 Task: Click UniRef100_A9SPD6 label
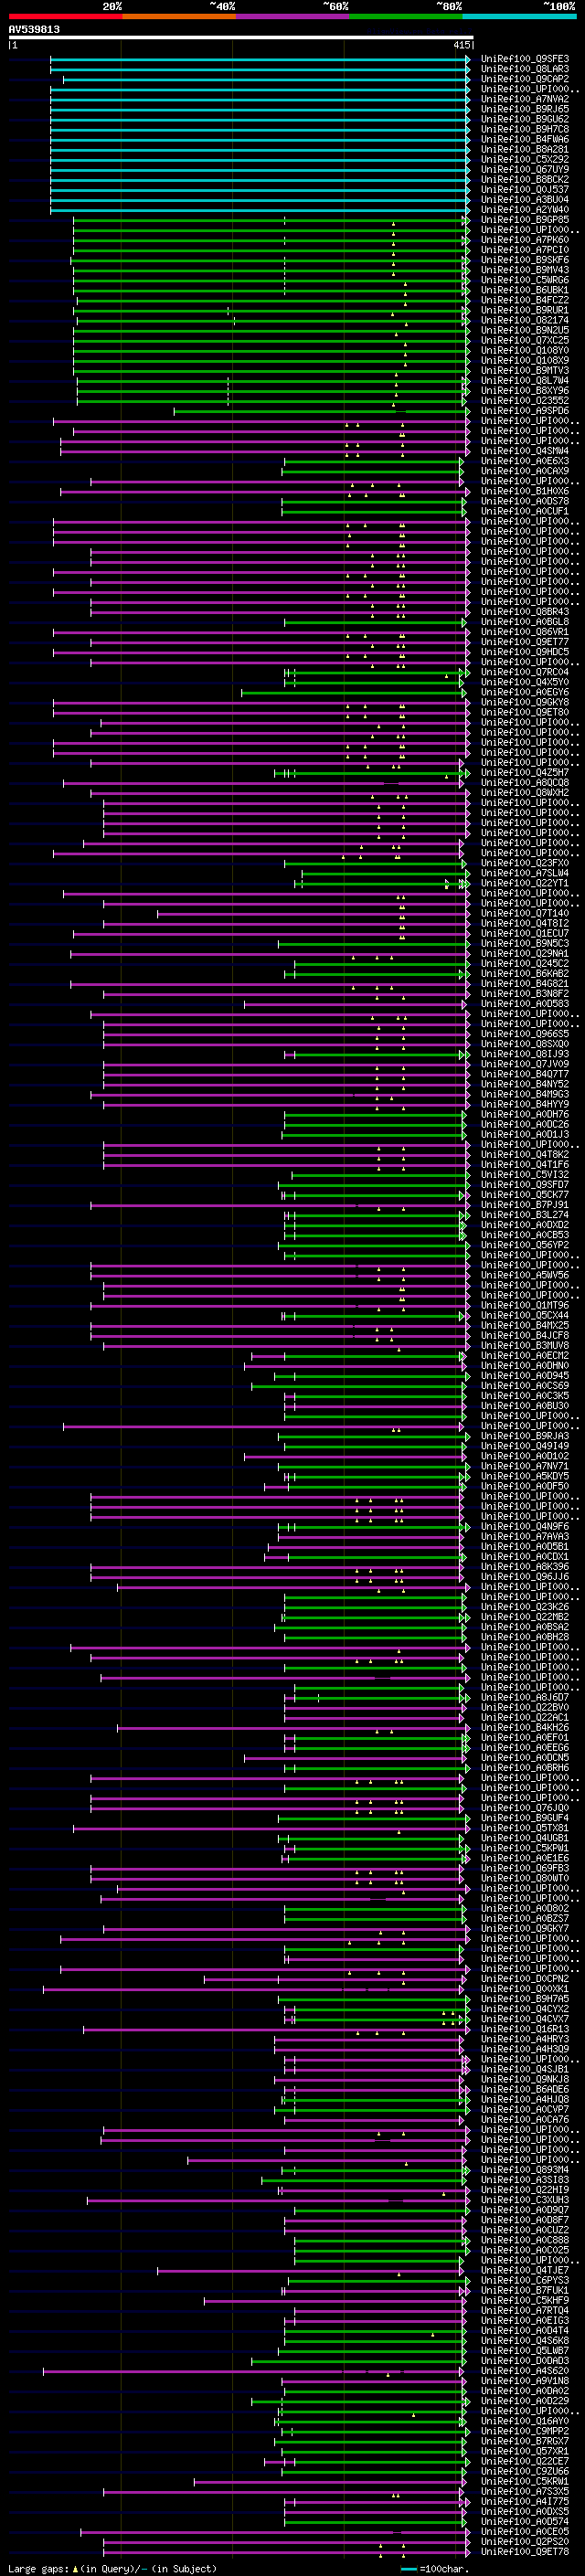(x=525, y=411)
